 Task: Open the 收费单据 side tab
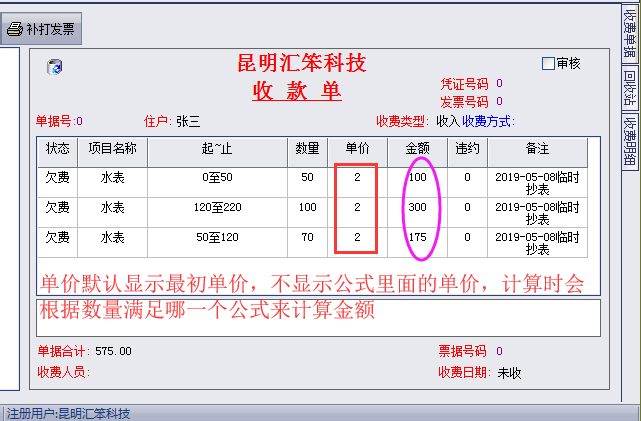[x=630, y=34]
